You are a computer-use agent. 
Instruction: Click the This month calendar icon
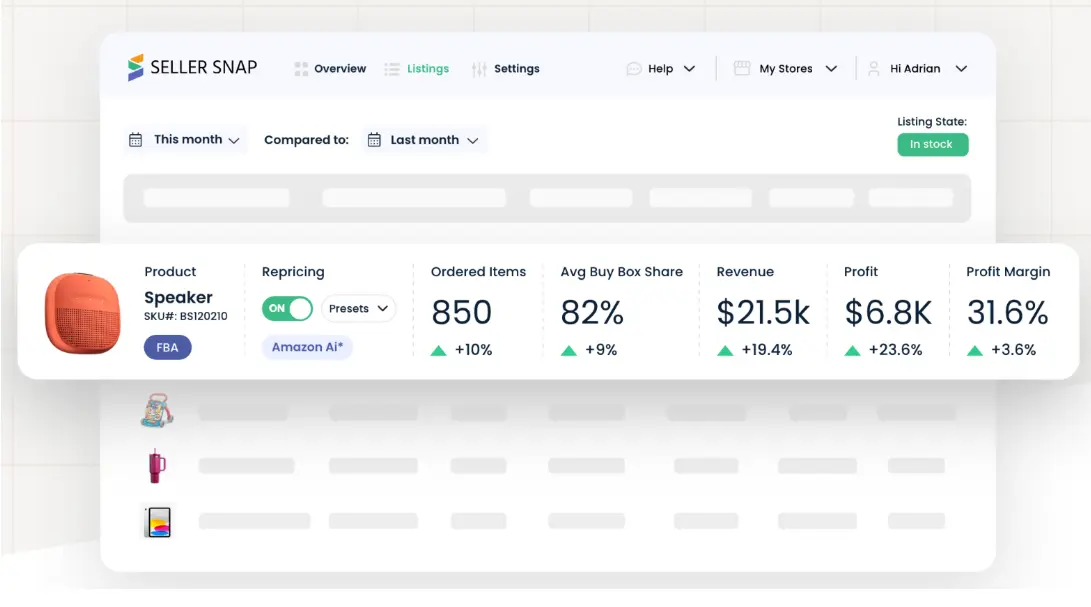(x=136, y=140)
